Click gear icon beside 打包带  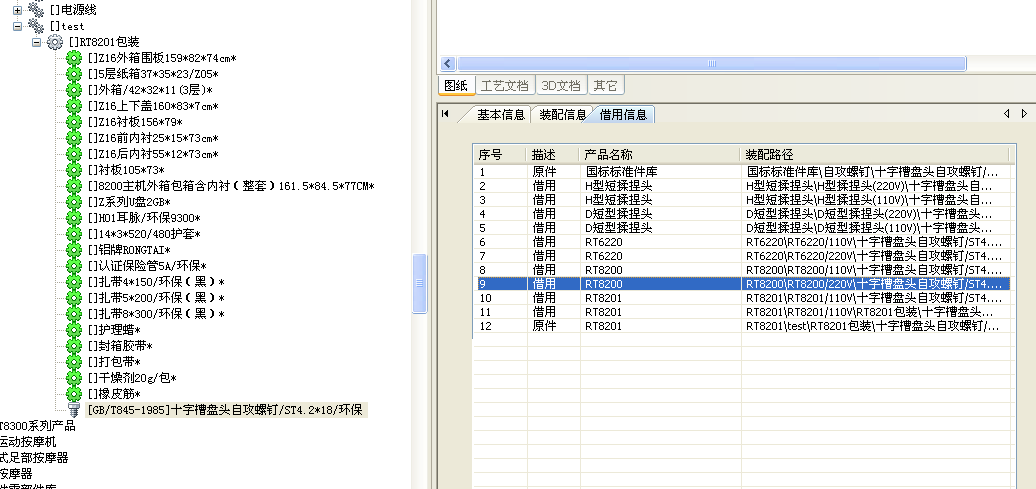coord(74,362)
